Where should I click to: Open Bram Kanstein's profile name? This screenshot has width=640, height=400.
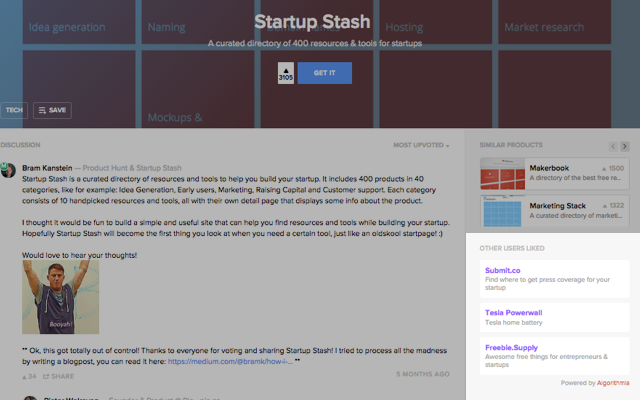point(47,168)
